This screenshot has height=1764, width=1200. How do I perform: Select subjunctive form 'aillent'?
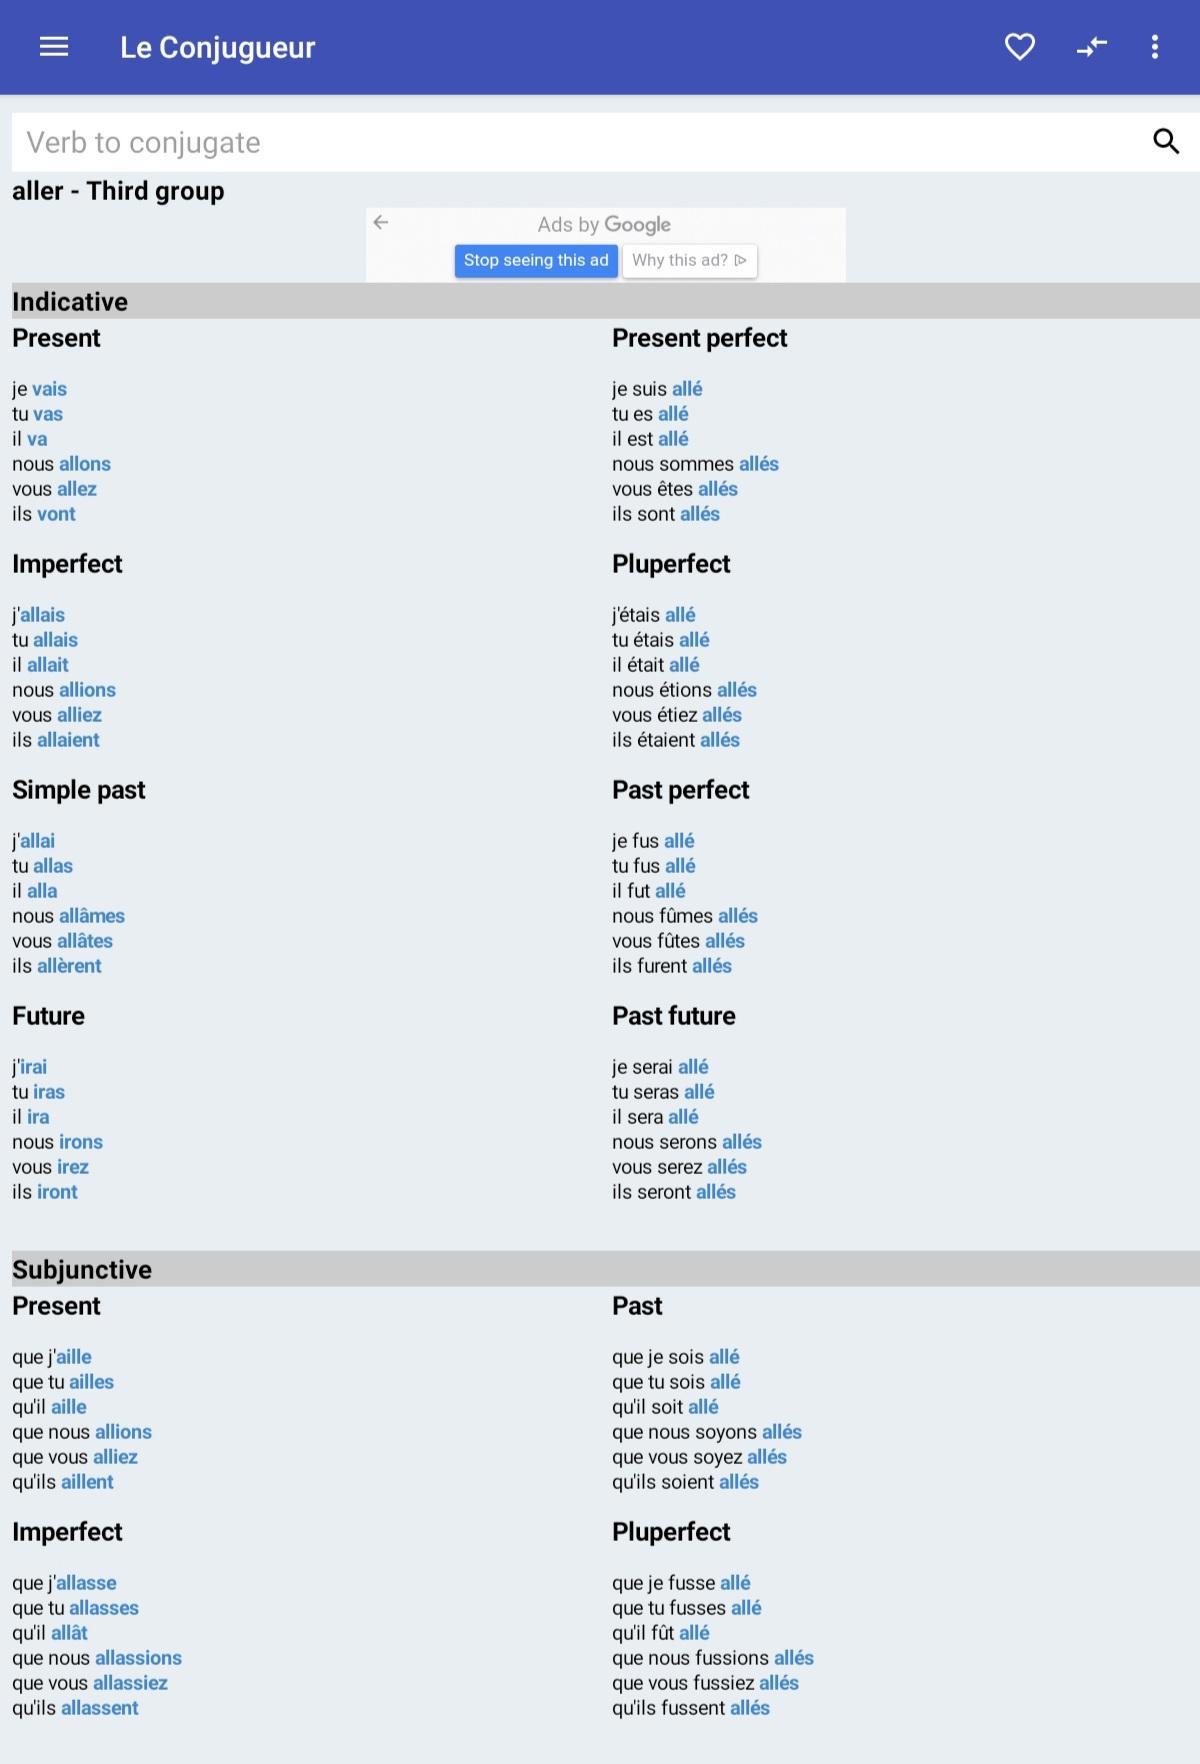(x=87, y=1482)
